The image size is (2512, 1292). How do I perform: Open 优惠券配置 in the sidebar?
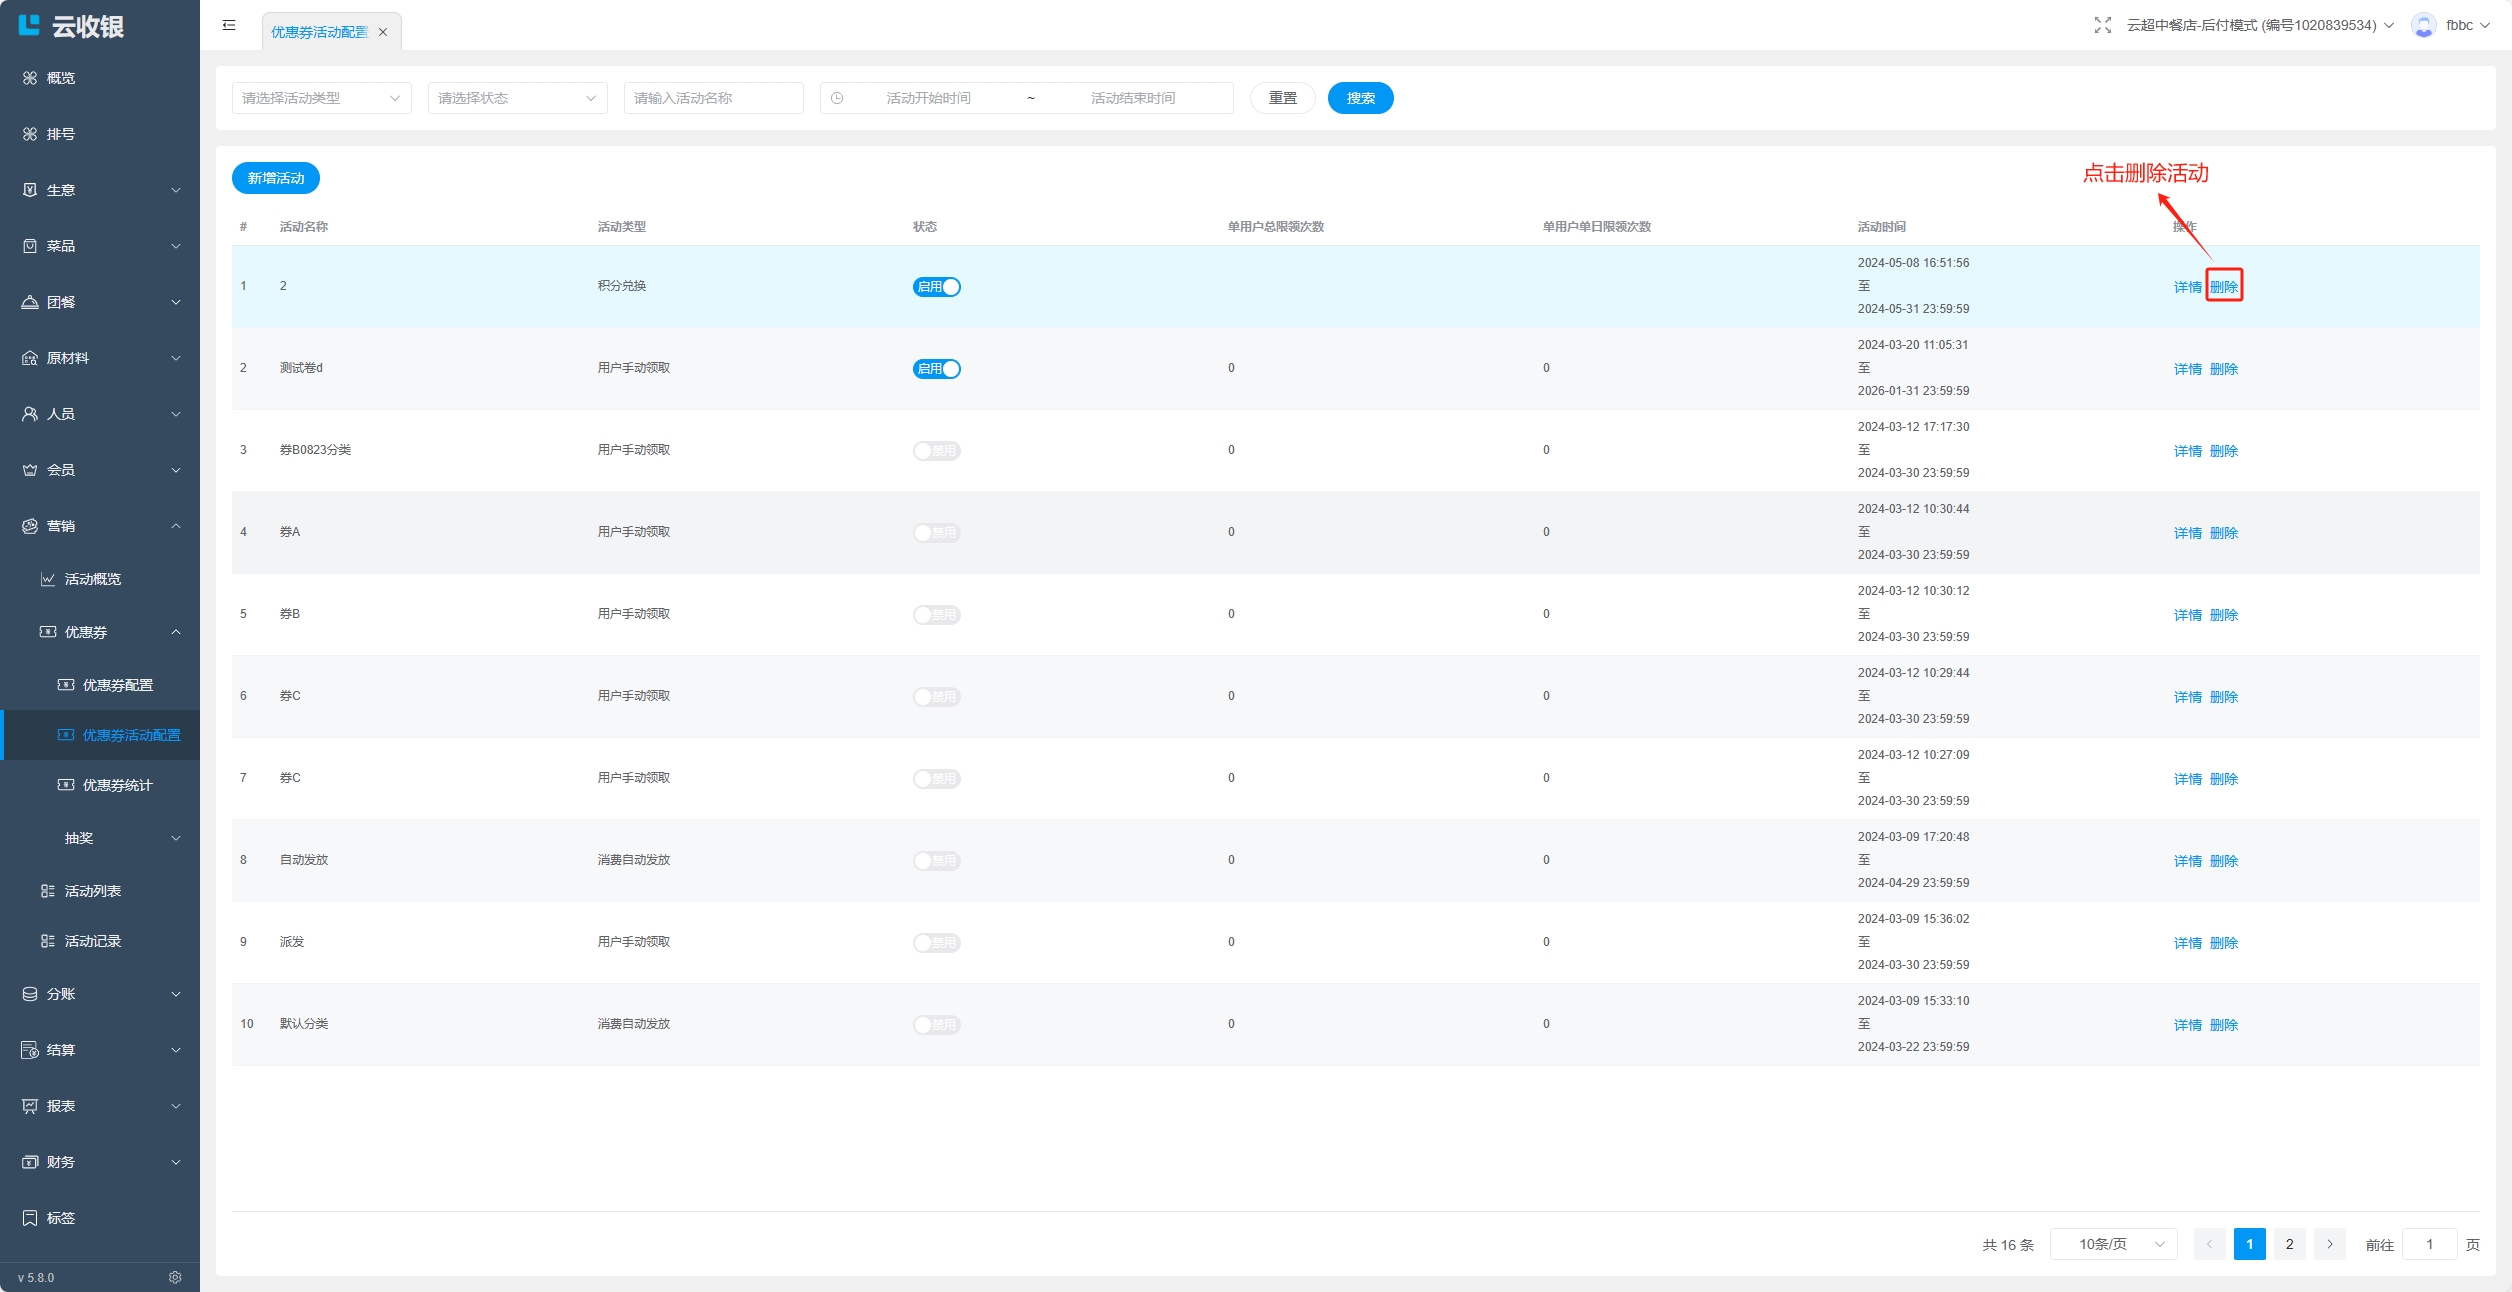pos(117,685)
